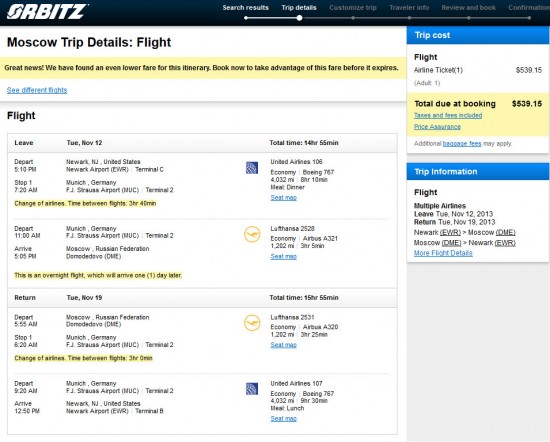
Task: Click DME code in Moscow to Newark route
Action: (451, 243)
